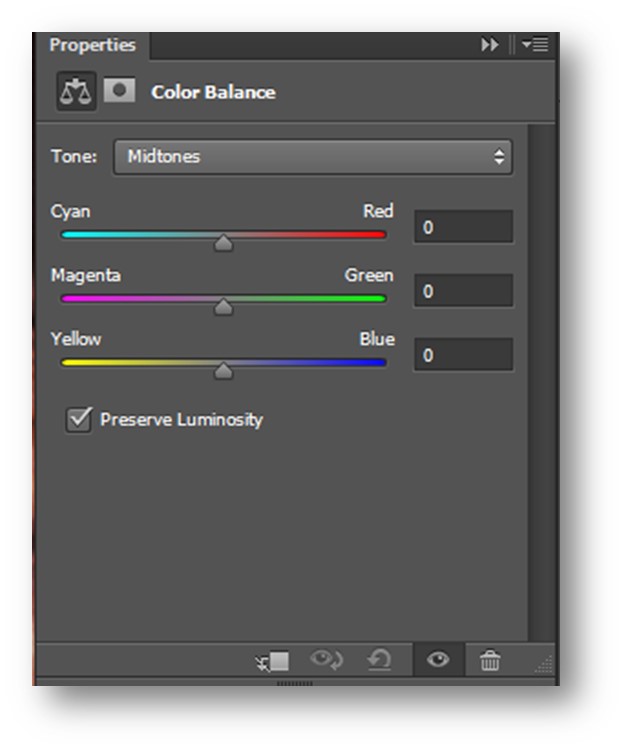Click the Preserve Luminosity label text
625x751 pixels.
(x=181, y=419)
